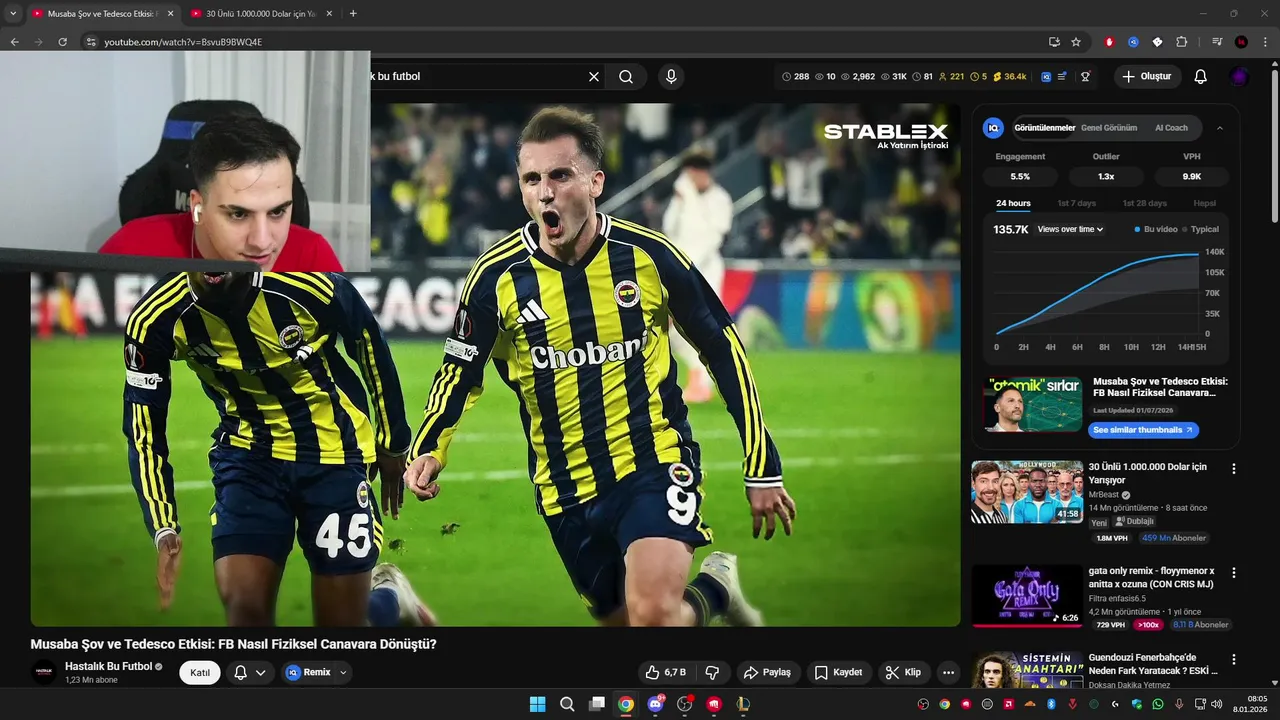Click the vidIQ list icon in the stats bar
This screenshot has width=1280, height=720.
[1062, 76]
